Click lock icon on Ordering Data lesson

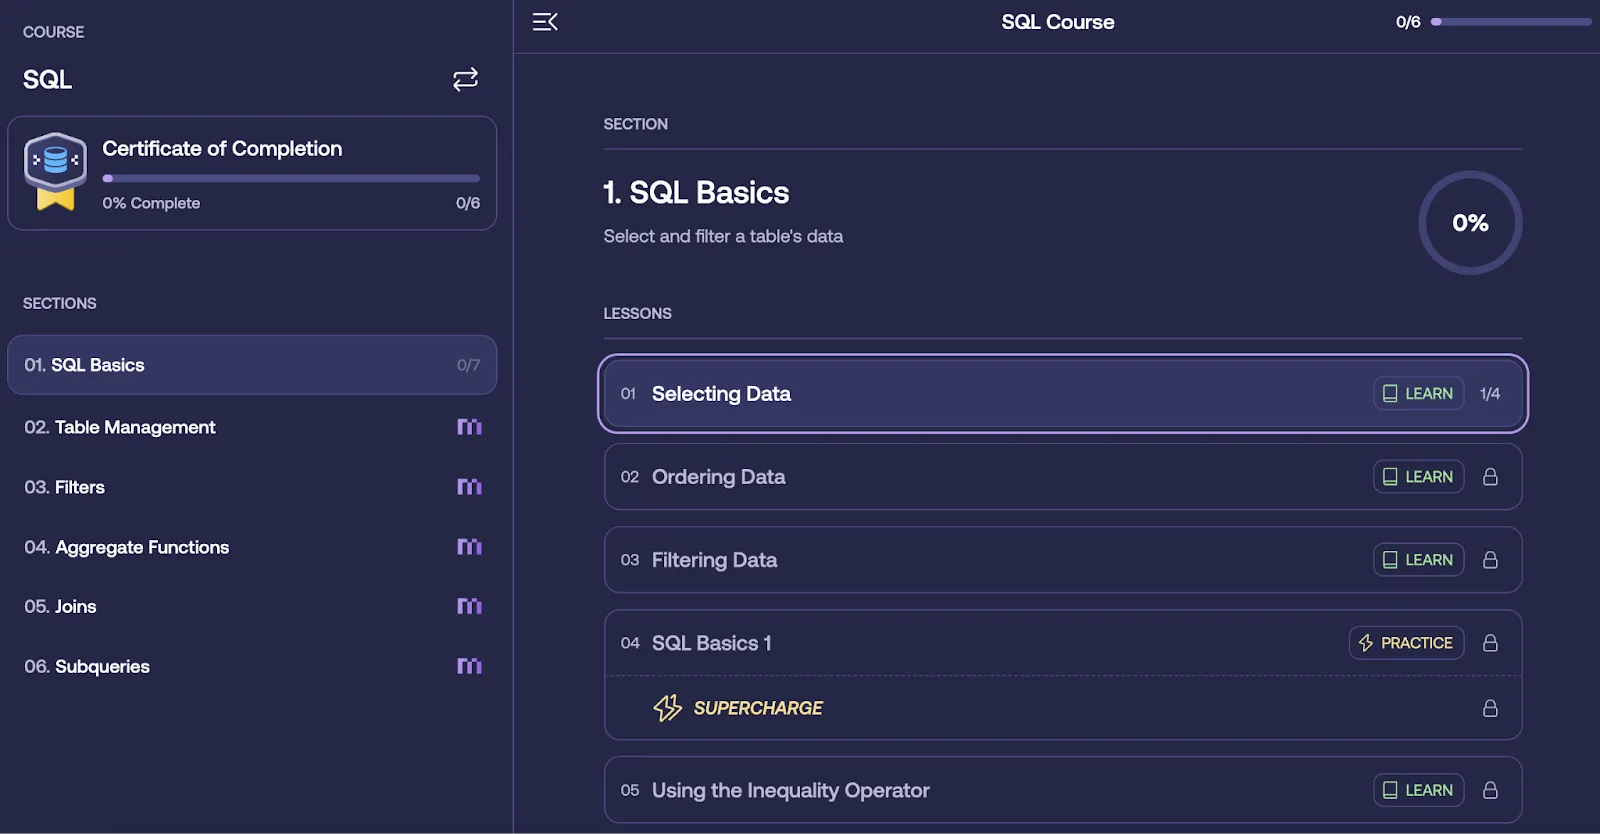[x=1490, y=477]
